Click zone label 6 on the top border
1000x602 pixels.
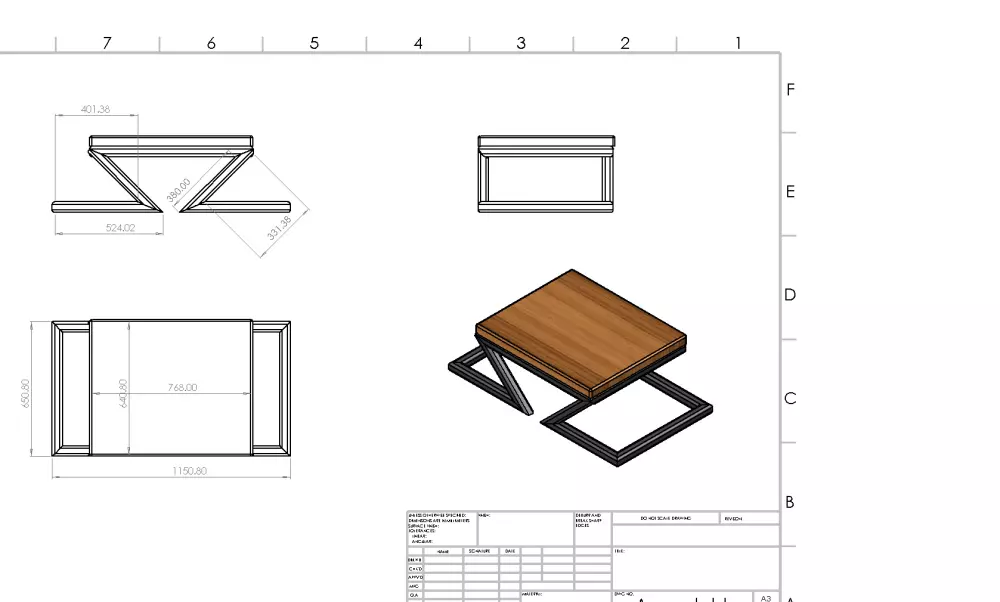tap(211, 43)
